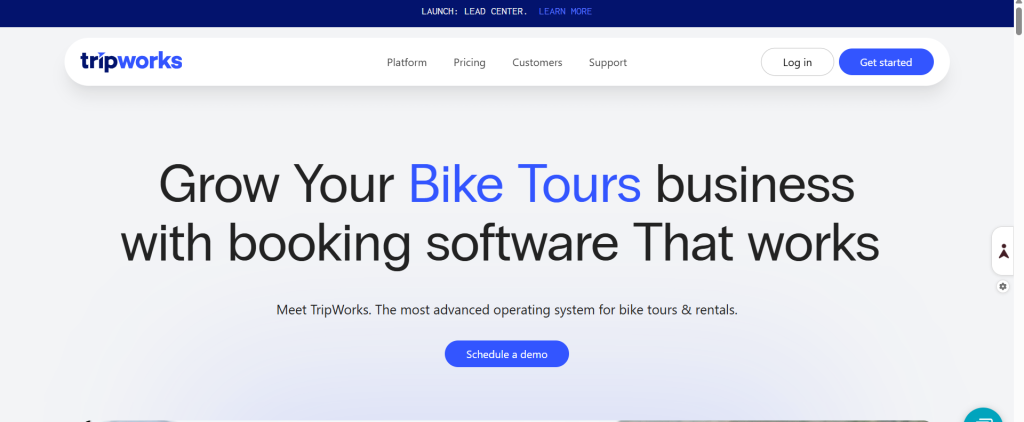Open the Customers menu item

(537, 63)
